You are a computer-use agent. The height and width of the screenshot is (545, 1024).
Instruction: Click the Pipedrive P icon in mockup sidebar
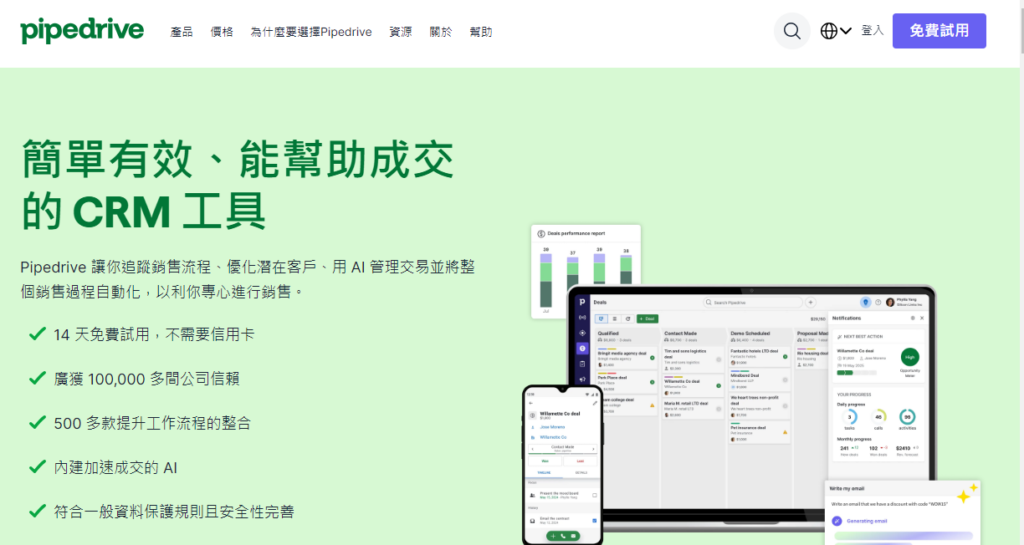coord(582,302)
